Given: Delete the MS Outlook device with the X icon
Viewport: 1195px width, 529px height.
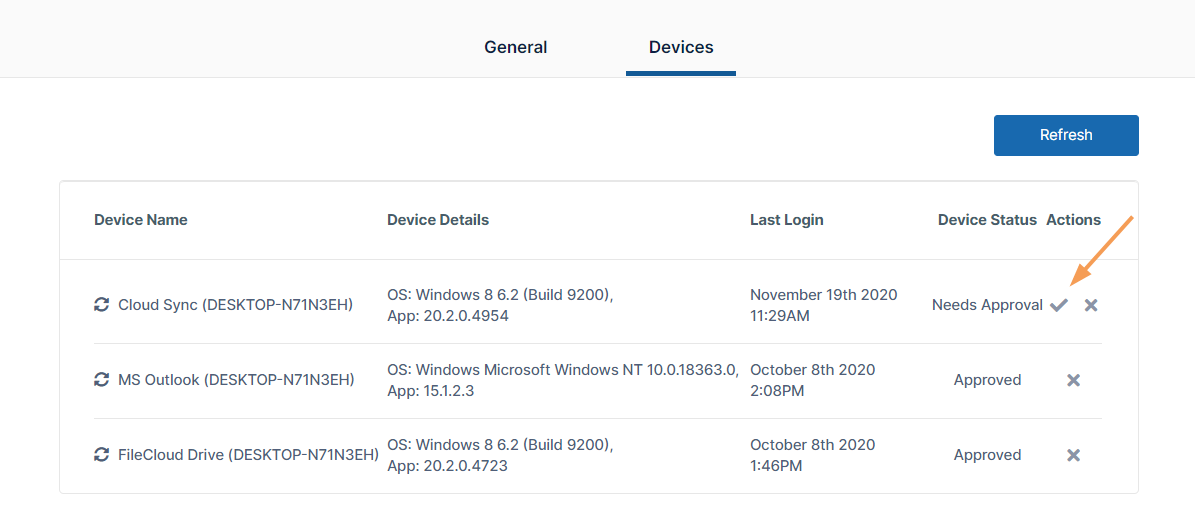Looking at the screenshot, I should (1073, 380).
